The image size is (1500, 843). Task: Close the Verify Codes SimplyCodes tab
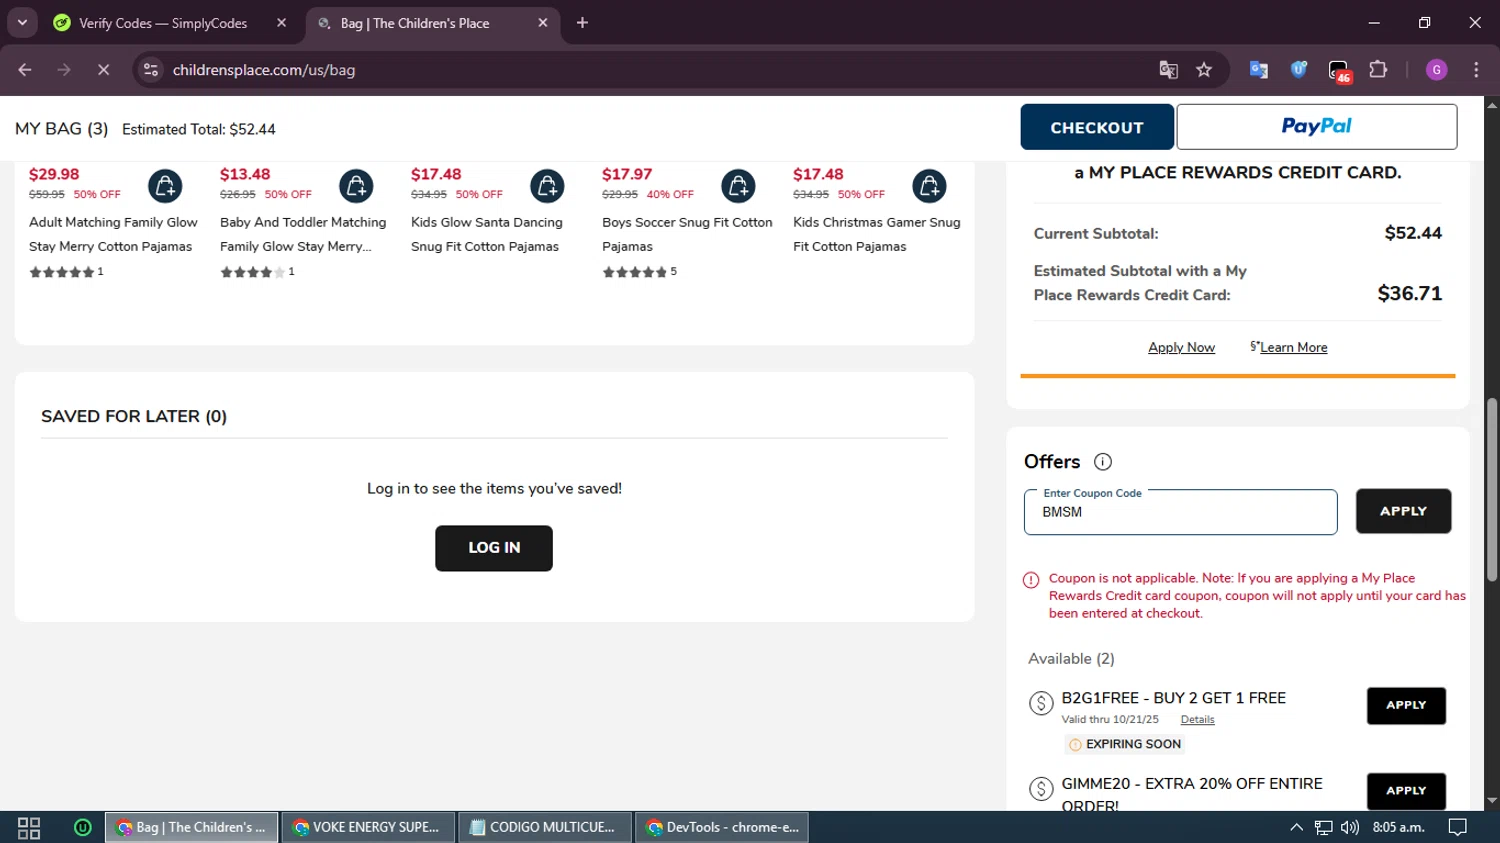[281, 23]
